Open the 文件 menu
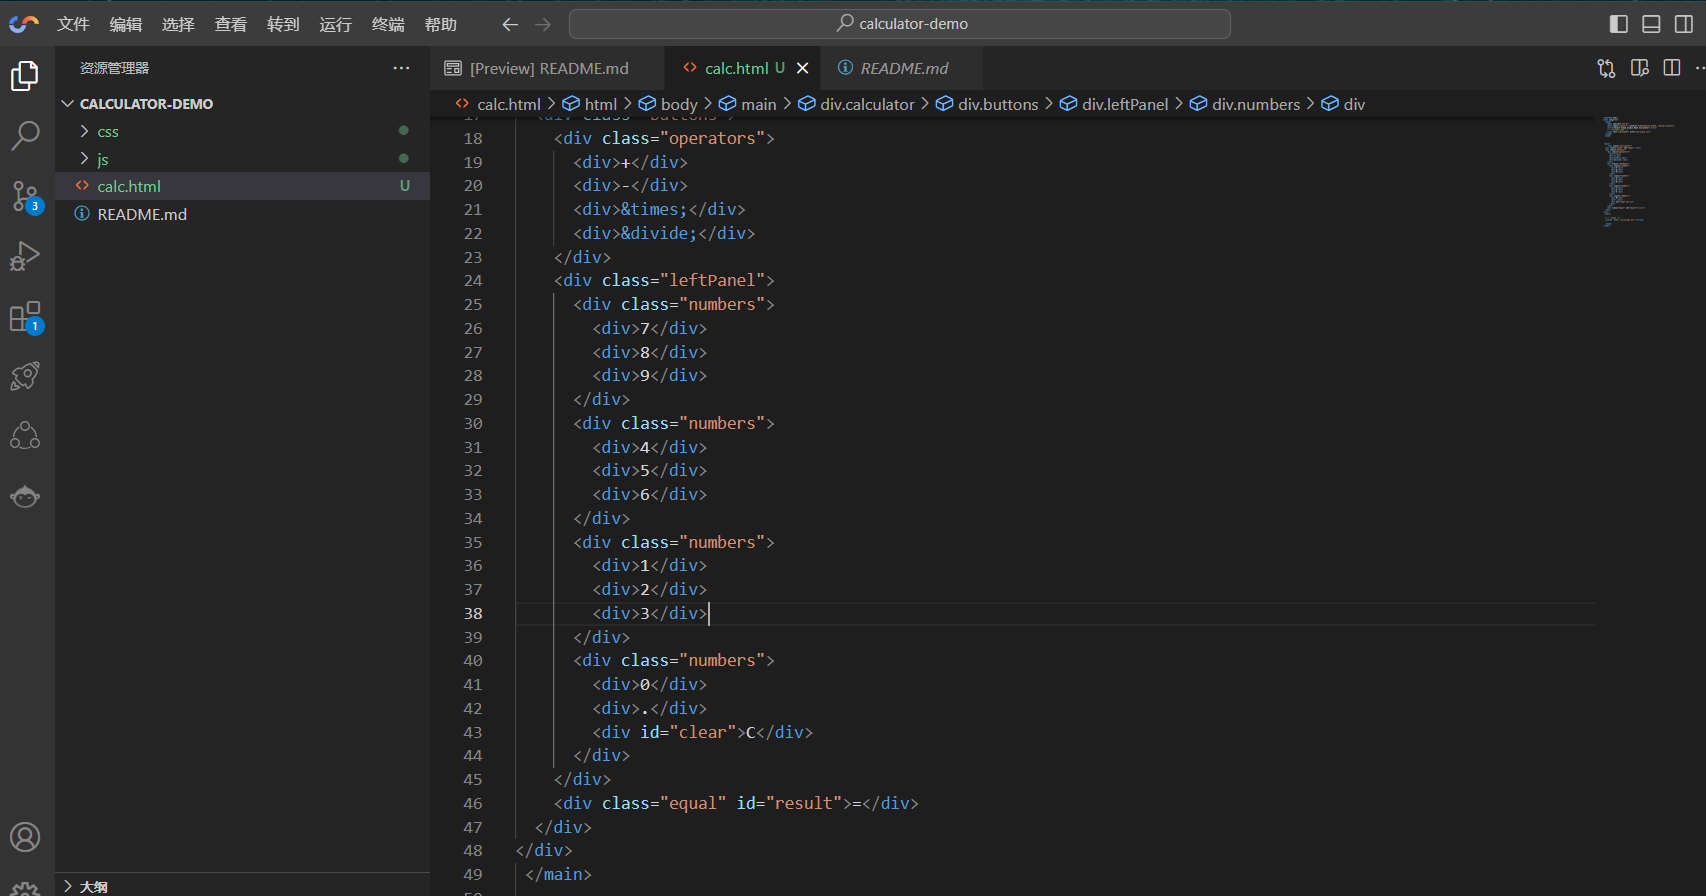Screen dimensions: 1706x896 point(73,24)
